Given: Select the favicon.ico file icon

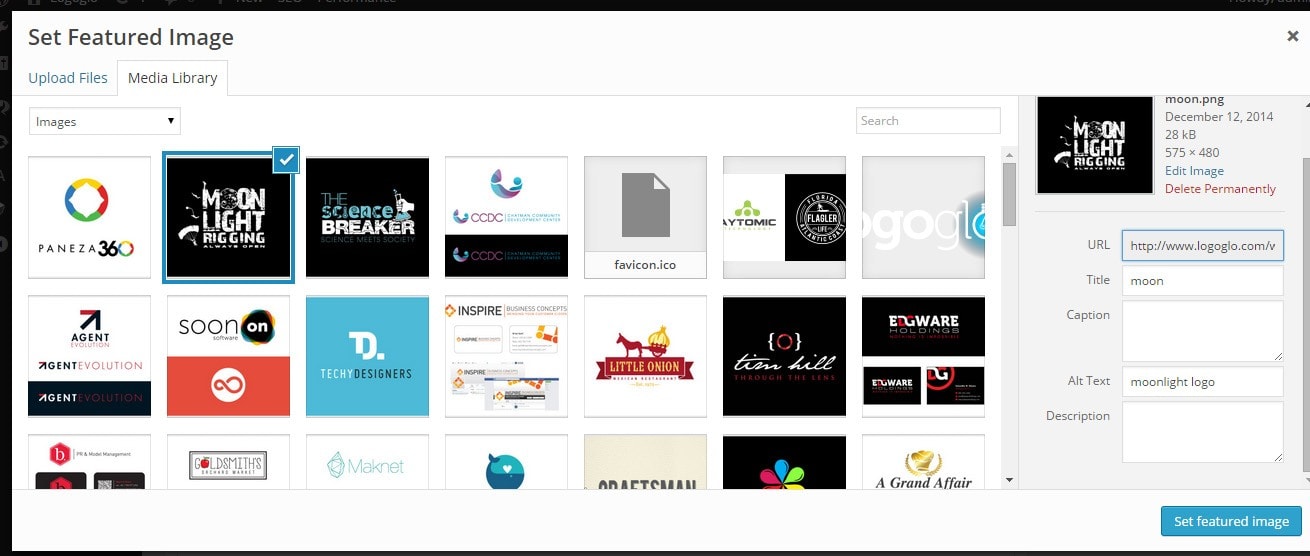Looking at the screenshot, I should 645,217.
